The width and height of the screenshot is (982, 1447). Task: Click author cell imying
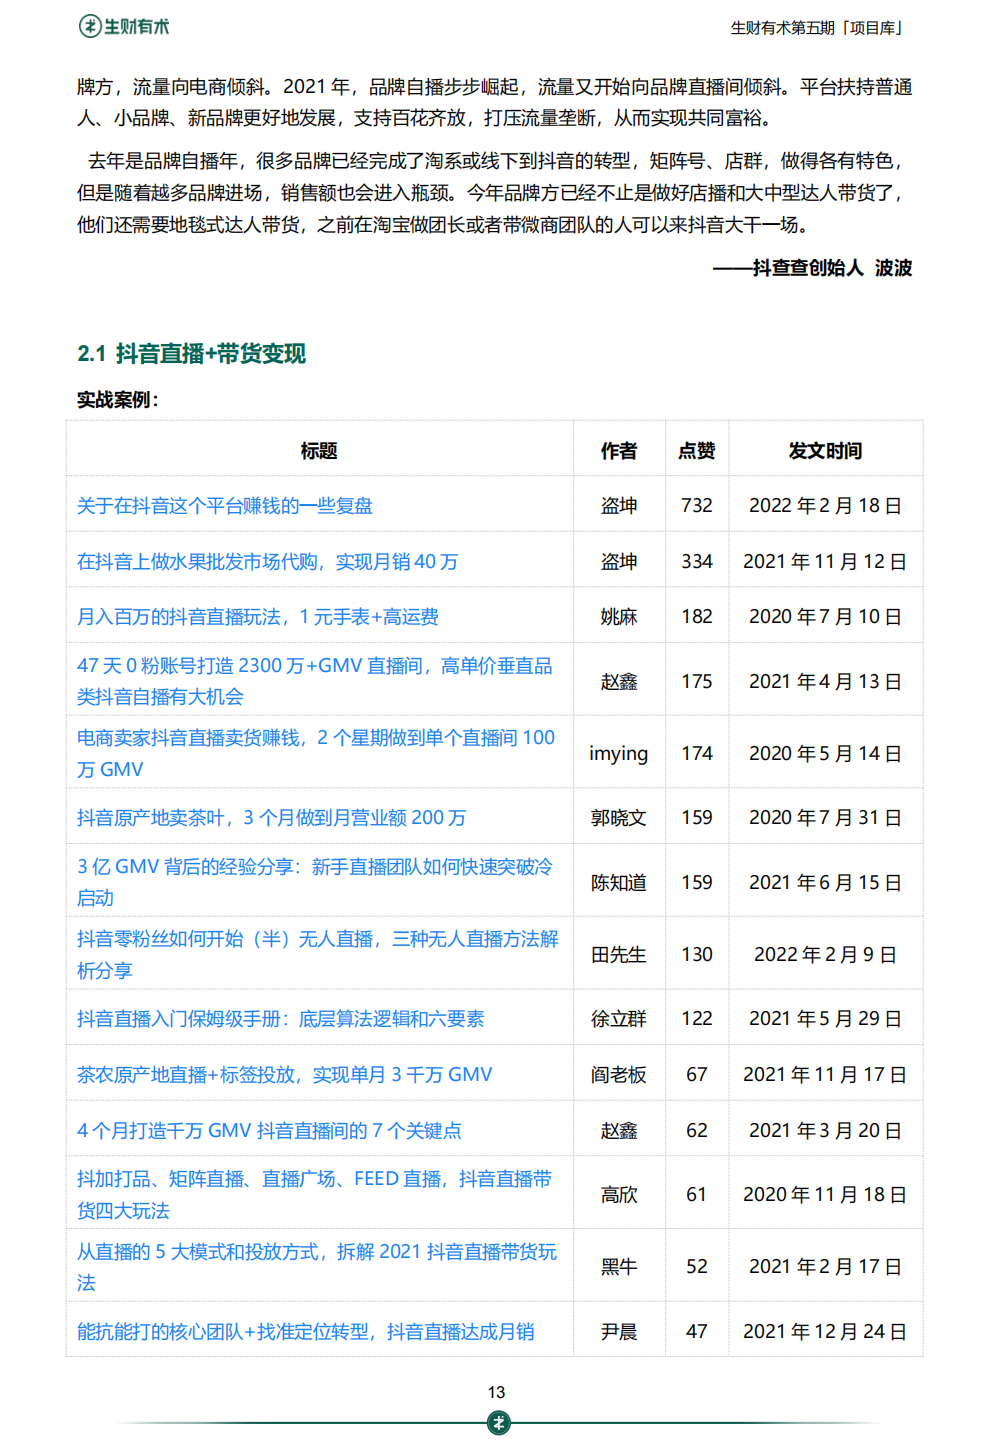tap(618, 753)
